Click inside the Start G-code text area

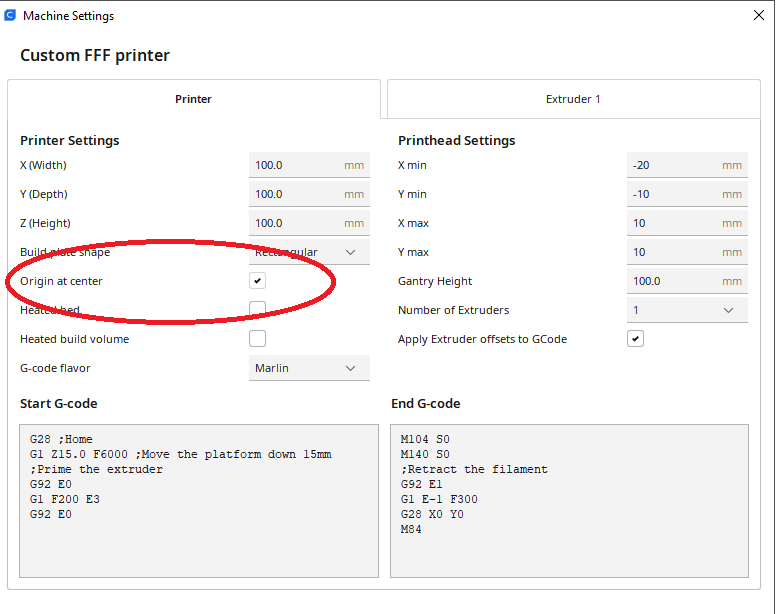(199, 501)
